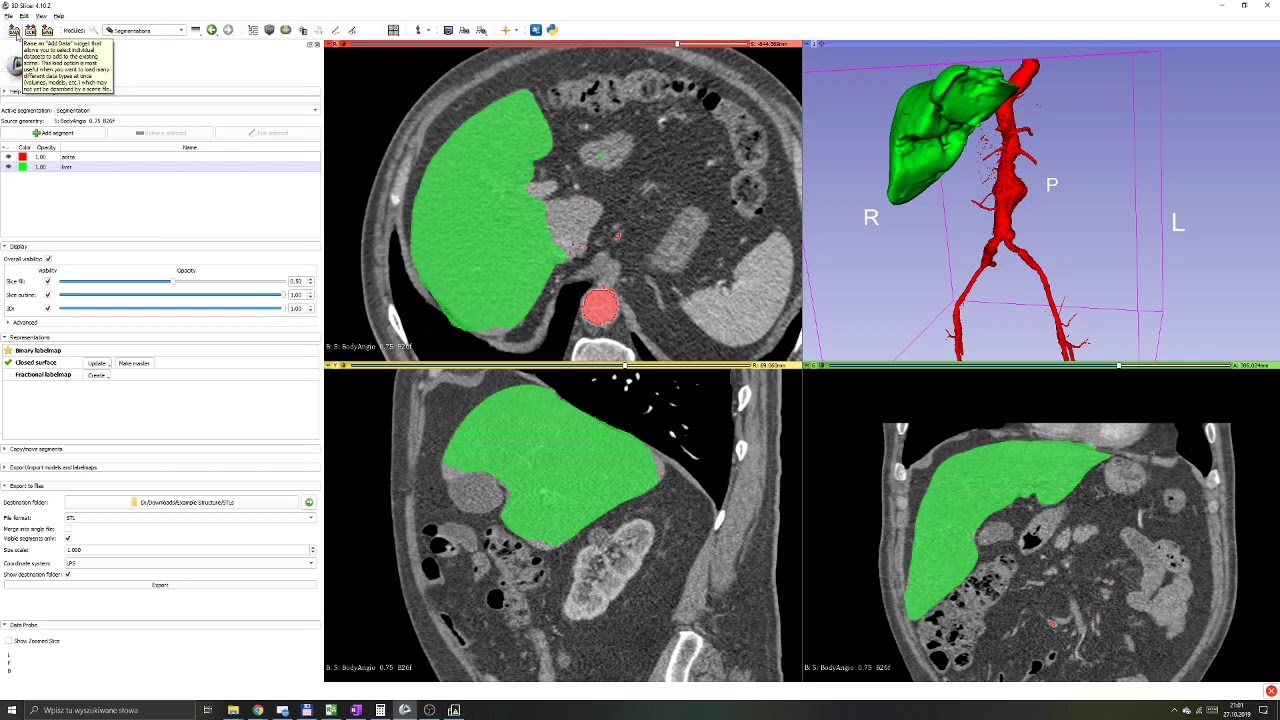Toggle Show destination folder checkbox
Screen dimensions: 1280x720
(69, 575)
